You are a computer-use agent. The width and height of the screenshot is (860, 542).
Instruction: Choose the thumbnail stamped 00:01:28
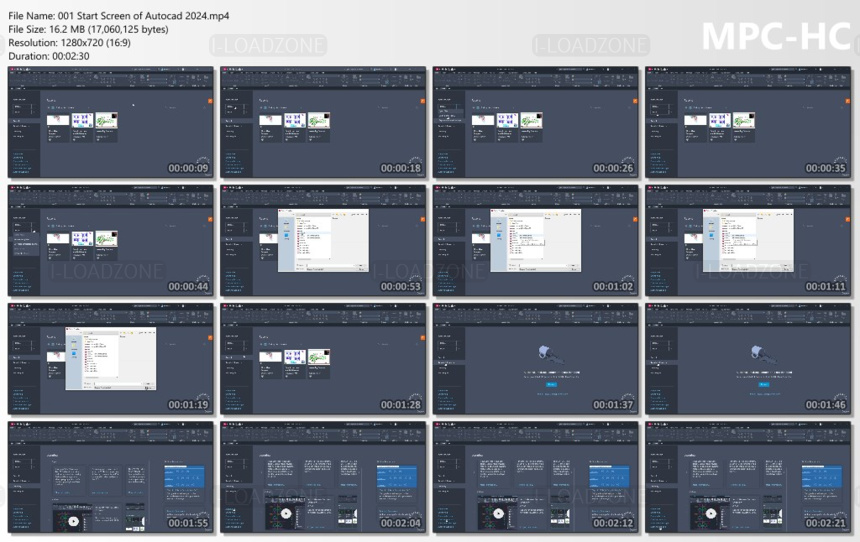323,359
